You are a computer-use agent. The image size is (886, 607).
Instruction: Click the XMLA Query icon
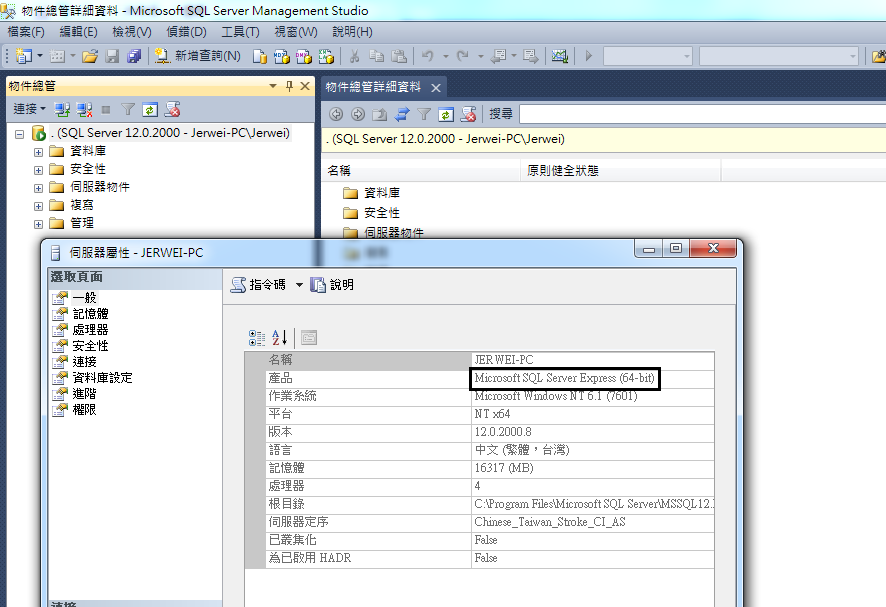tap(326, 56)
